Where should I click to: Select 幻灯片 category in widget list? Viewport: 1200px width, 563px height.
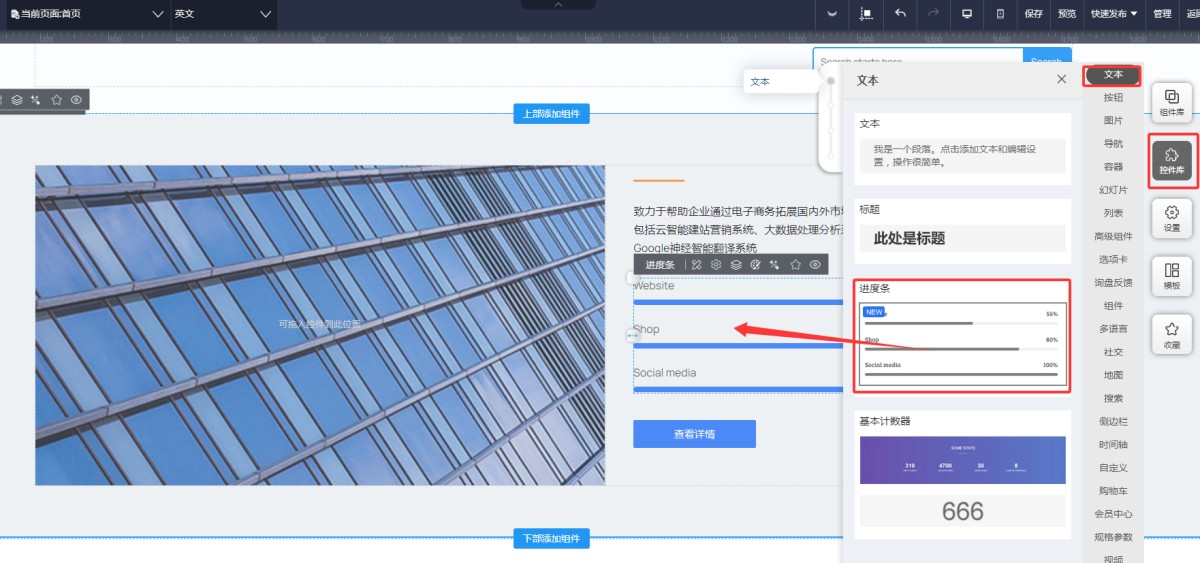[x=1113, y=189]
